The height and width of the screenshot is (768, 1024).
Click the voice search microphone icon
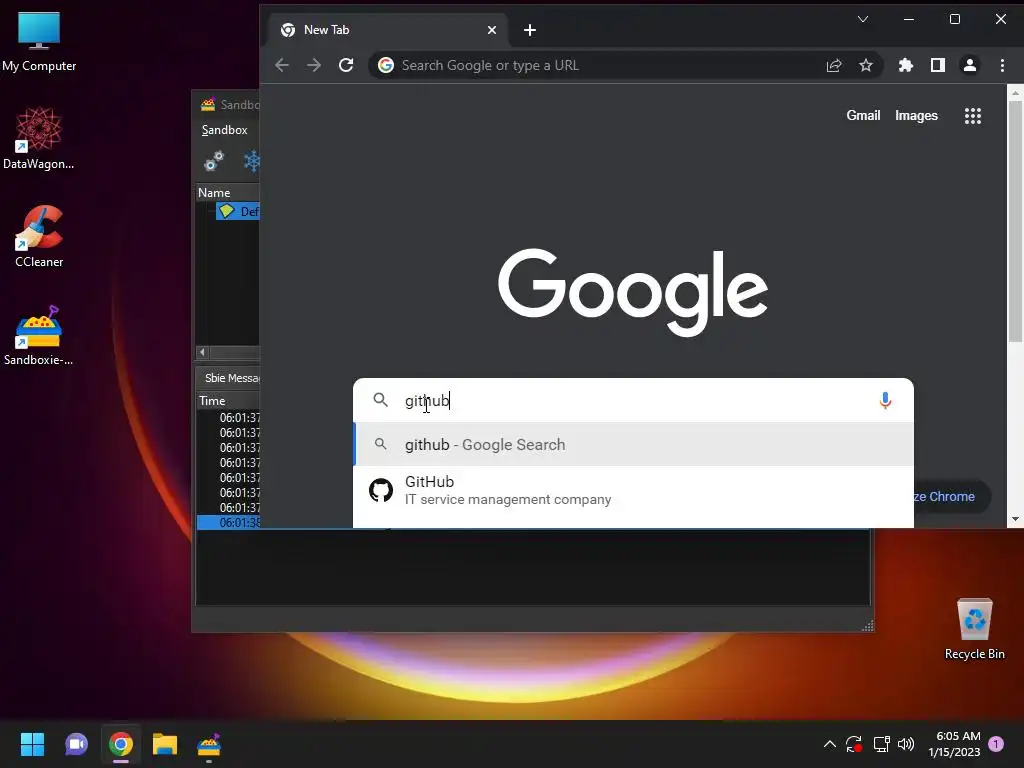point(886,400)
